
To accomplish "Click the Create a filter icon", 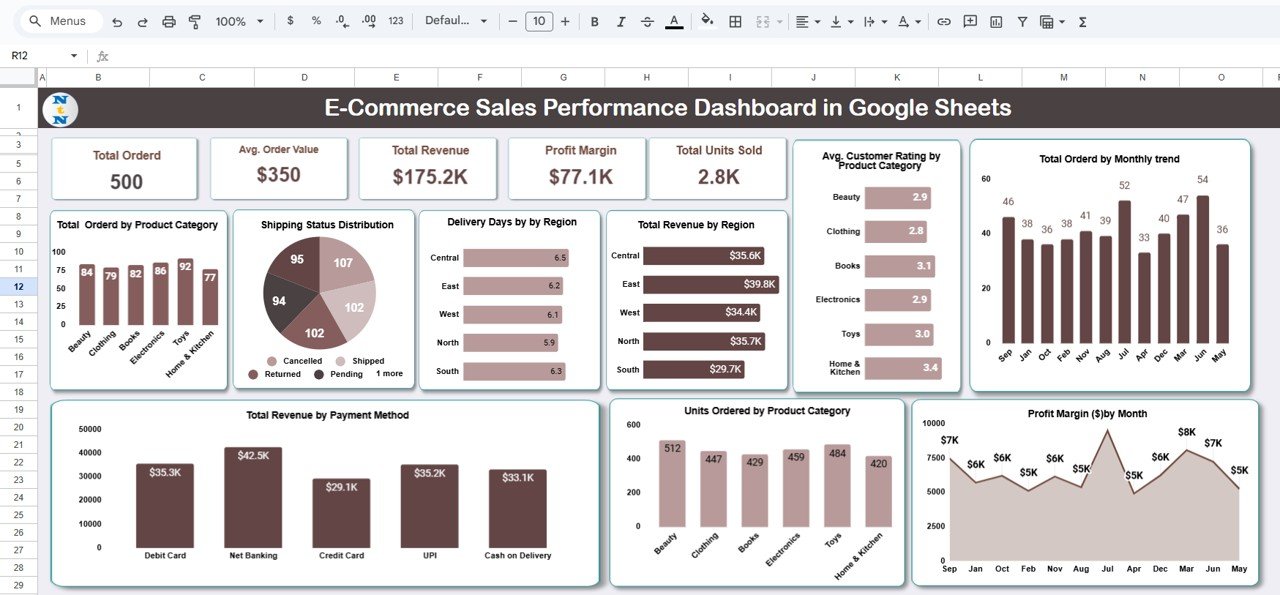I will click(1022, 20).
